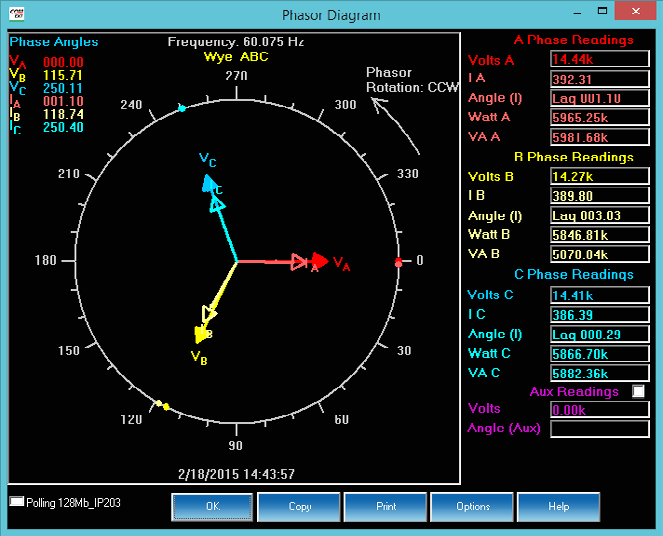
Task: Click the Polling status indicator box
Action: point(16,501)
